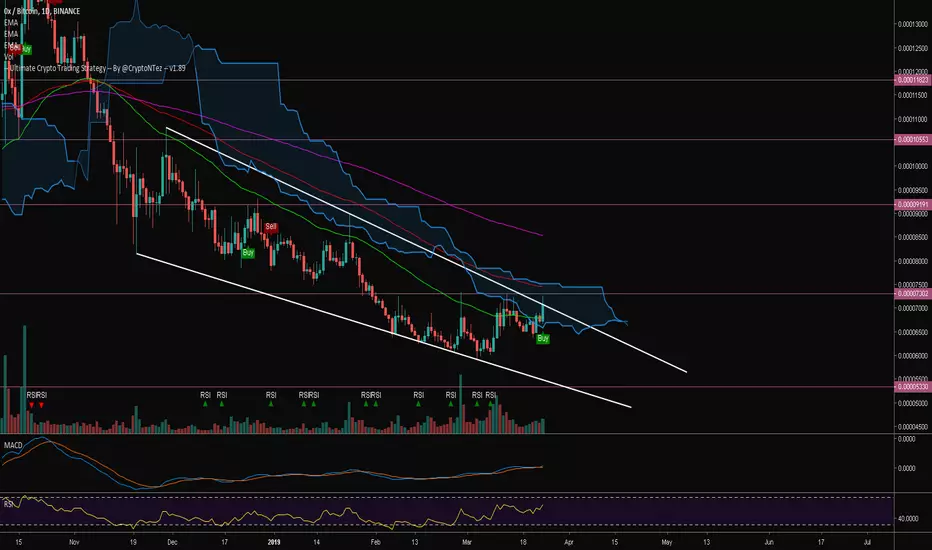Image resolution: width=932 pixels, height=550 pixels.
Task: Click the 40.000 value on the RSI axis
Action: pyautogui.click(x=908, y=518)
